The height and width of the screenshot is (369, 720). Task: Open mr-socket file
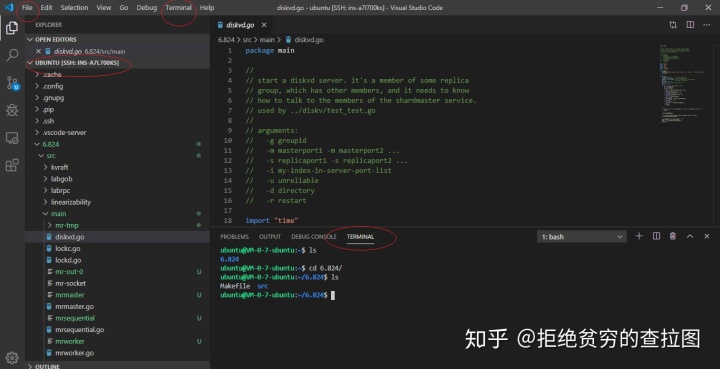(118, 283)
